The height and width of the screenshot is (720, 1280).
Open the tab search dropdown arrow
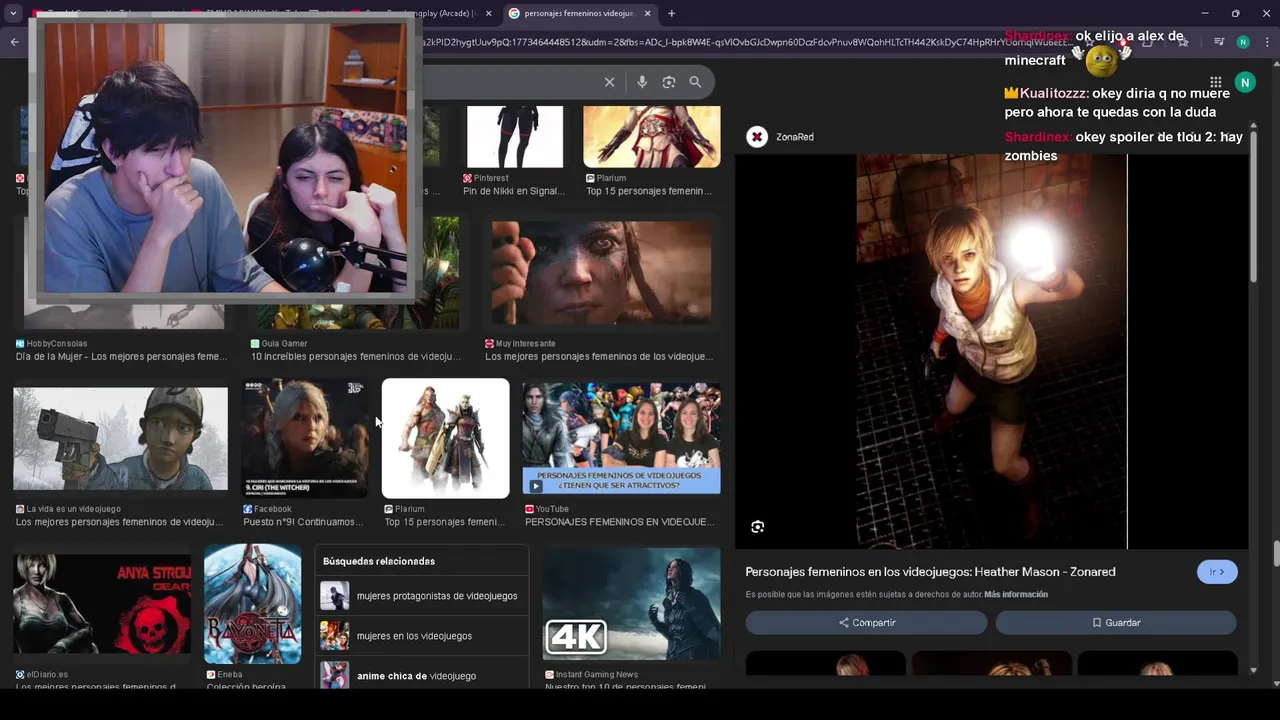[13, 13]
